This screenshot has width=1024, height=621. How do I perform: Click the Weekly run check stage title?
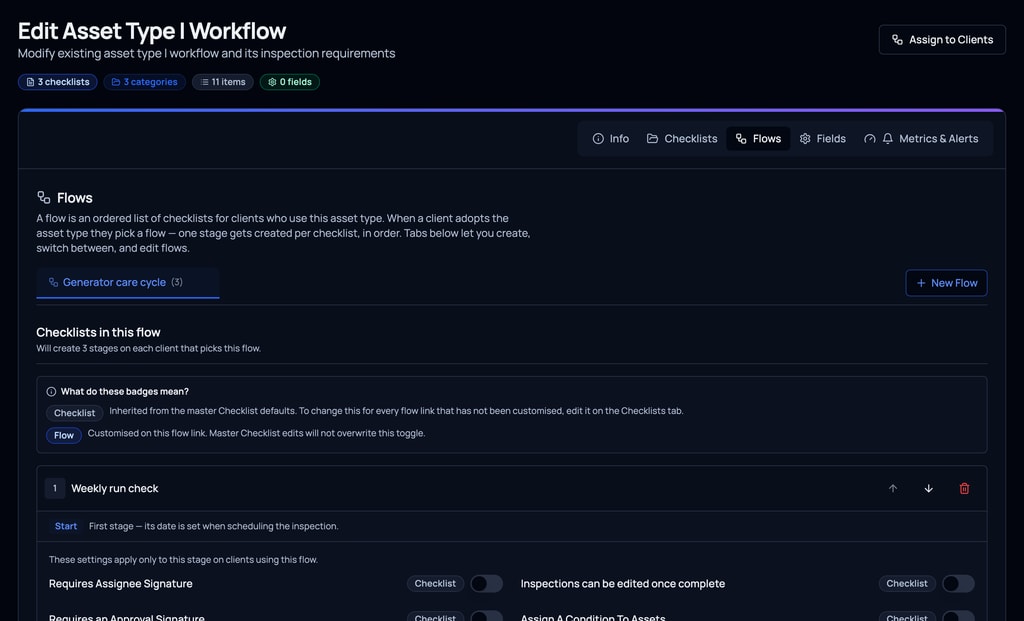click(114, 488)
